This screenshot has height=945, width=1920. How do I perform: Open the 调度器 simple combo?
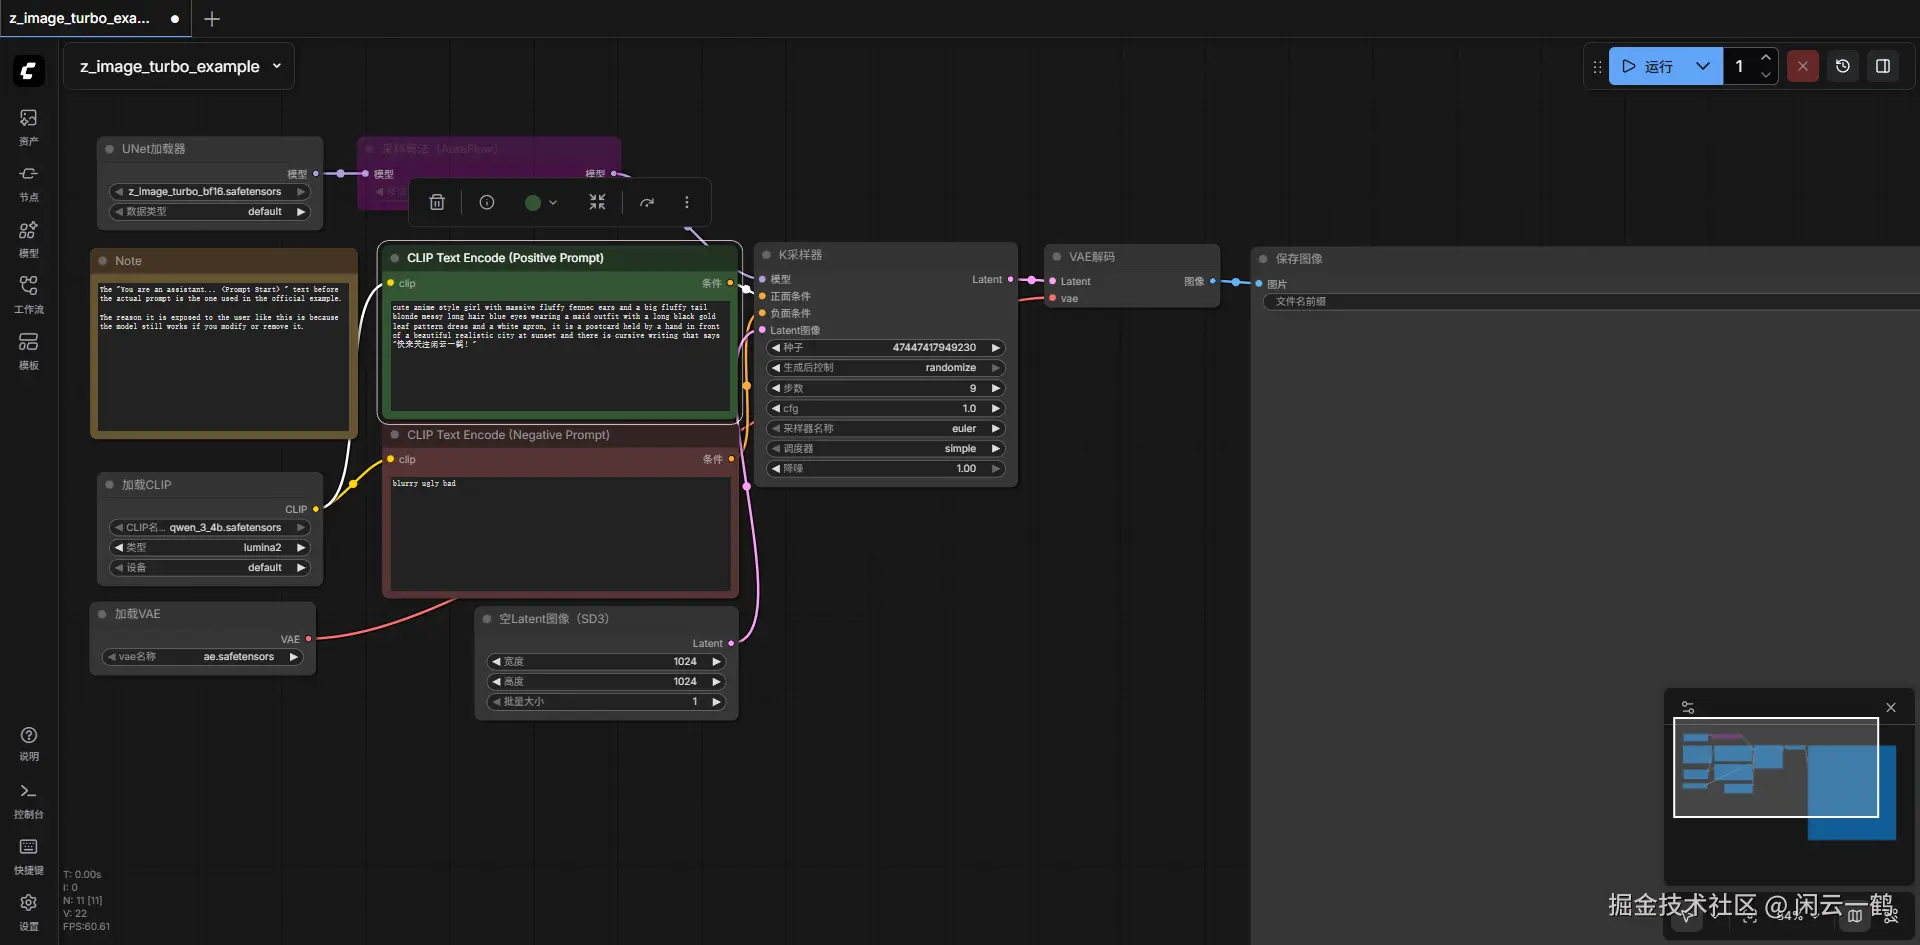point(886,449)
